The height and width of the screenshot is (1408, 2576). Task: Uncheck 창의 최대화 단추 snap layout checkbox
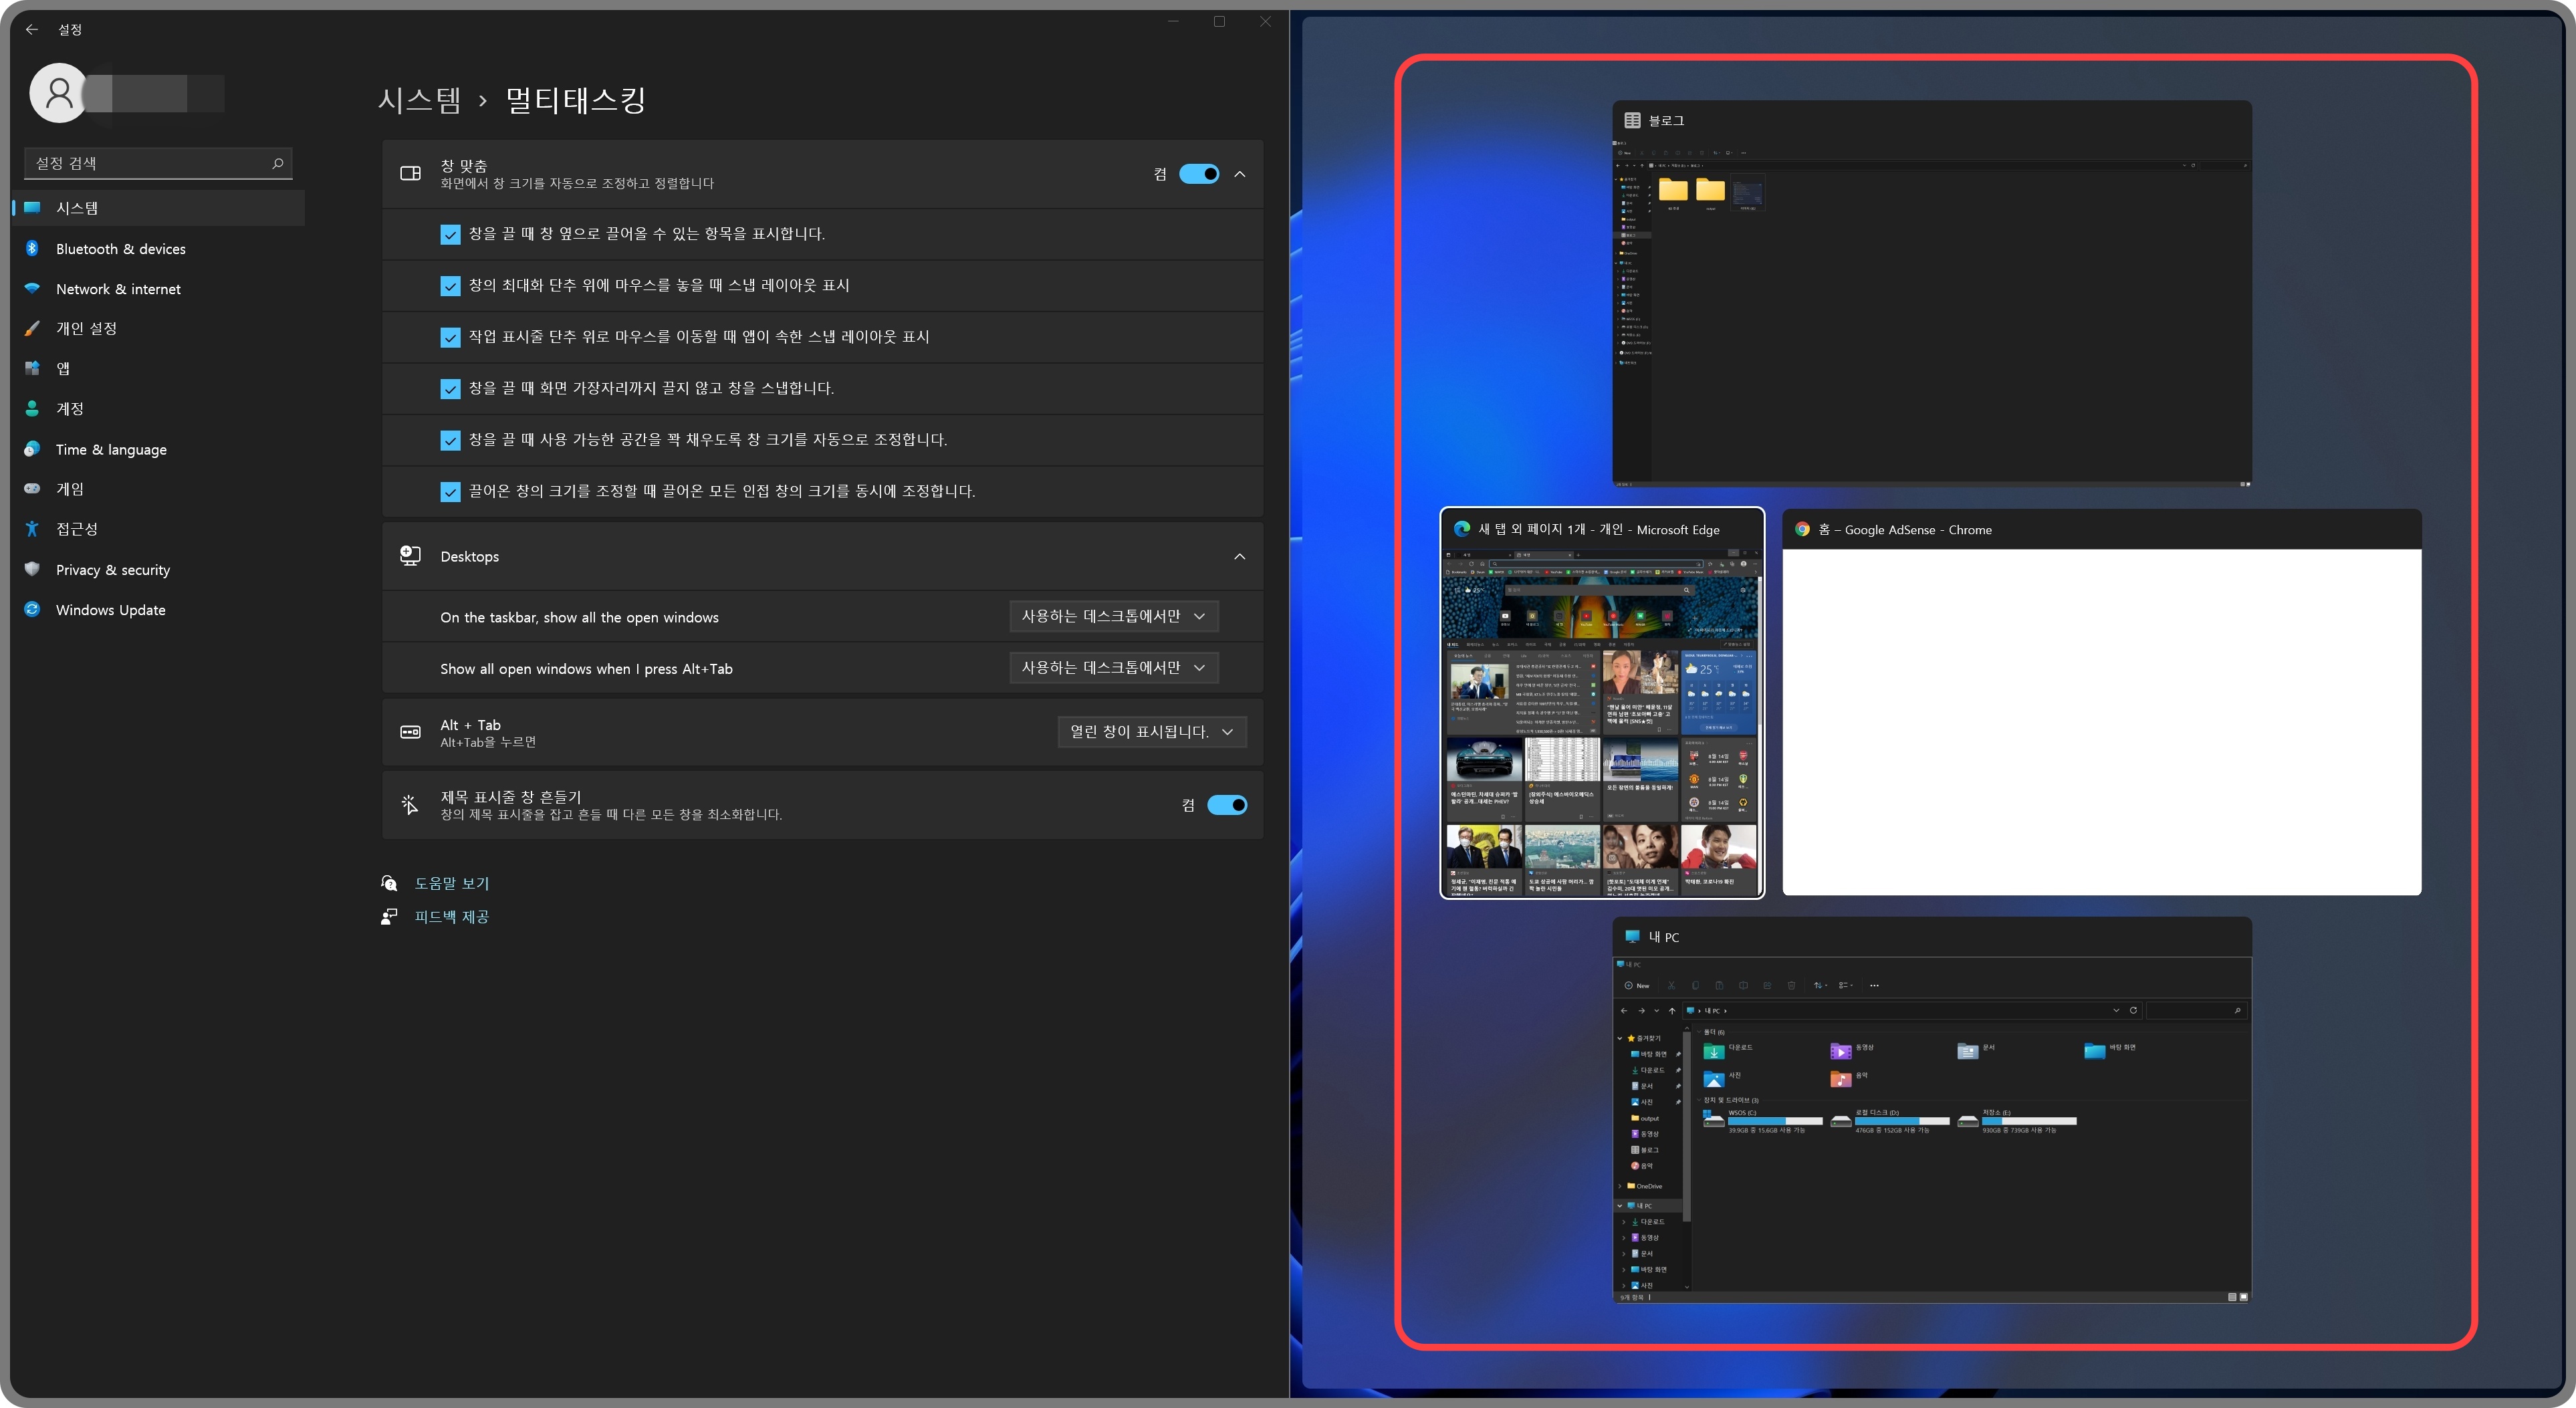click(450, 286)
